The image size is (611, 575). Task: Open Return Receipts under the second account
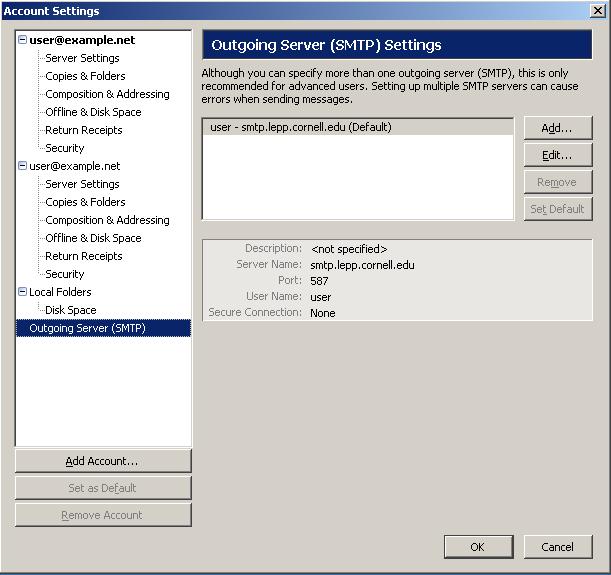point(84,256)
